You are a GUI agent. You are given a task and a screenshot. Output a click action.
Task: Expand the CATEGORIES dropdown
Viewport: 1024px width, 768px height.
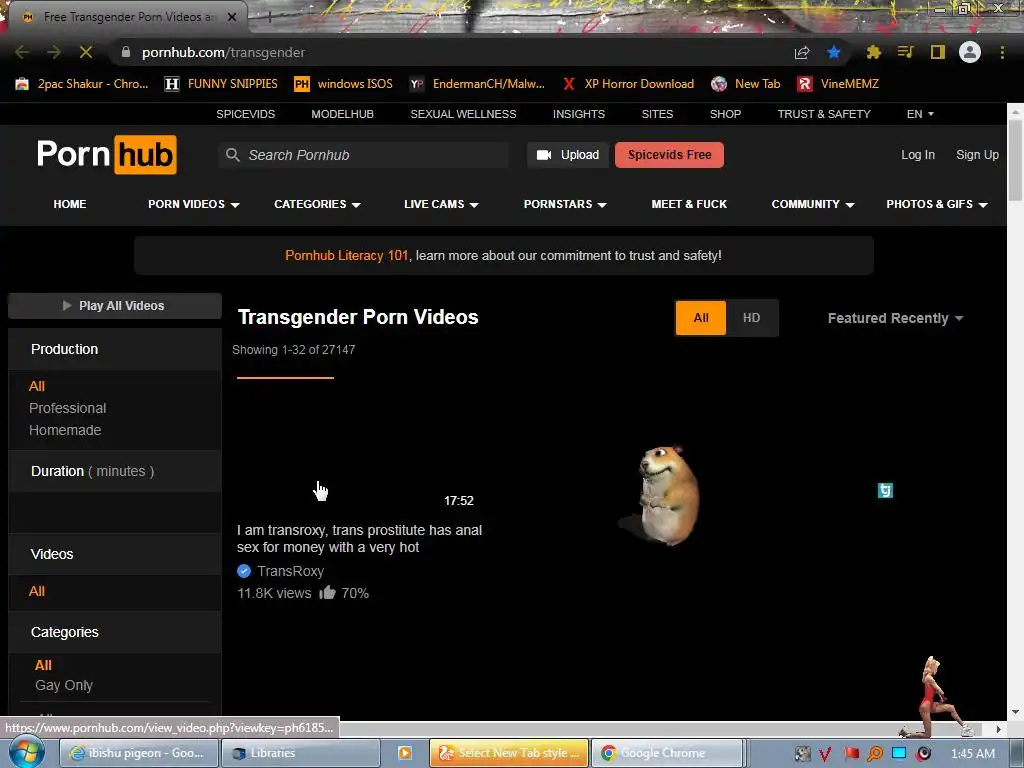pos(317,204)
